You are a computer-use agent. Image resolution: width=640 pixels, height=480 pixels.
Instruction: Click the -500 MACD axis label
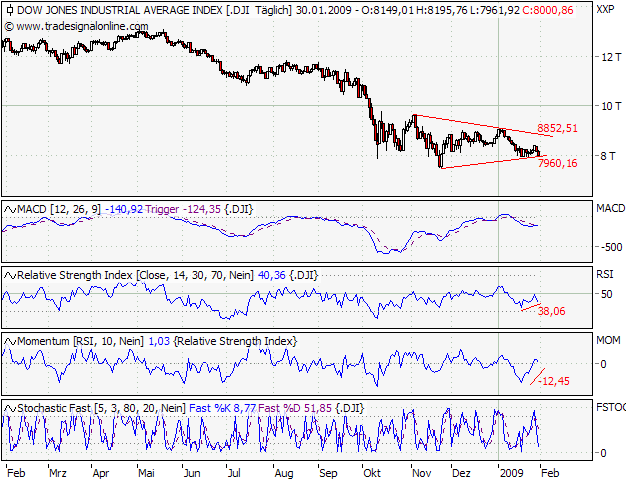click(611, 247)
